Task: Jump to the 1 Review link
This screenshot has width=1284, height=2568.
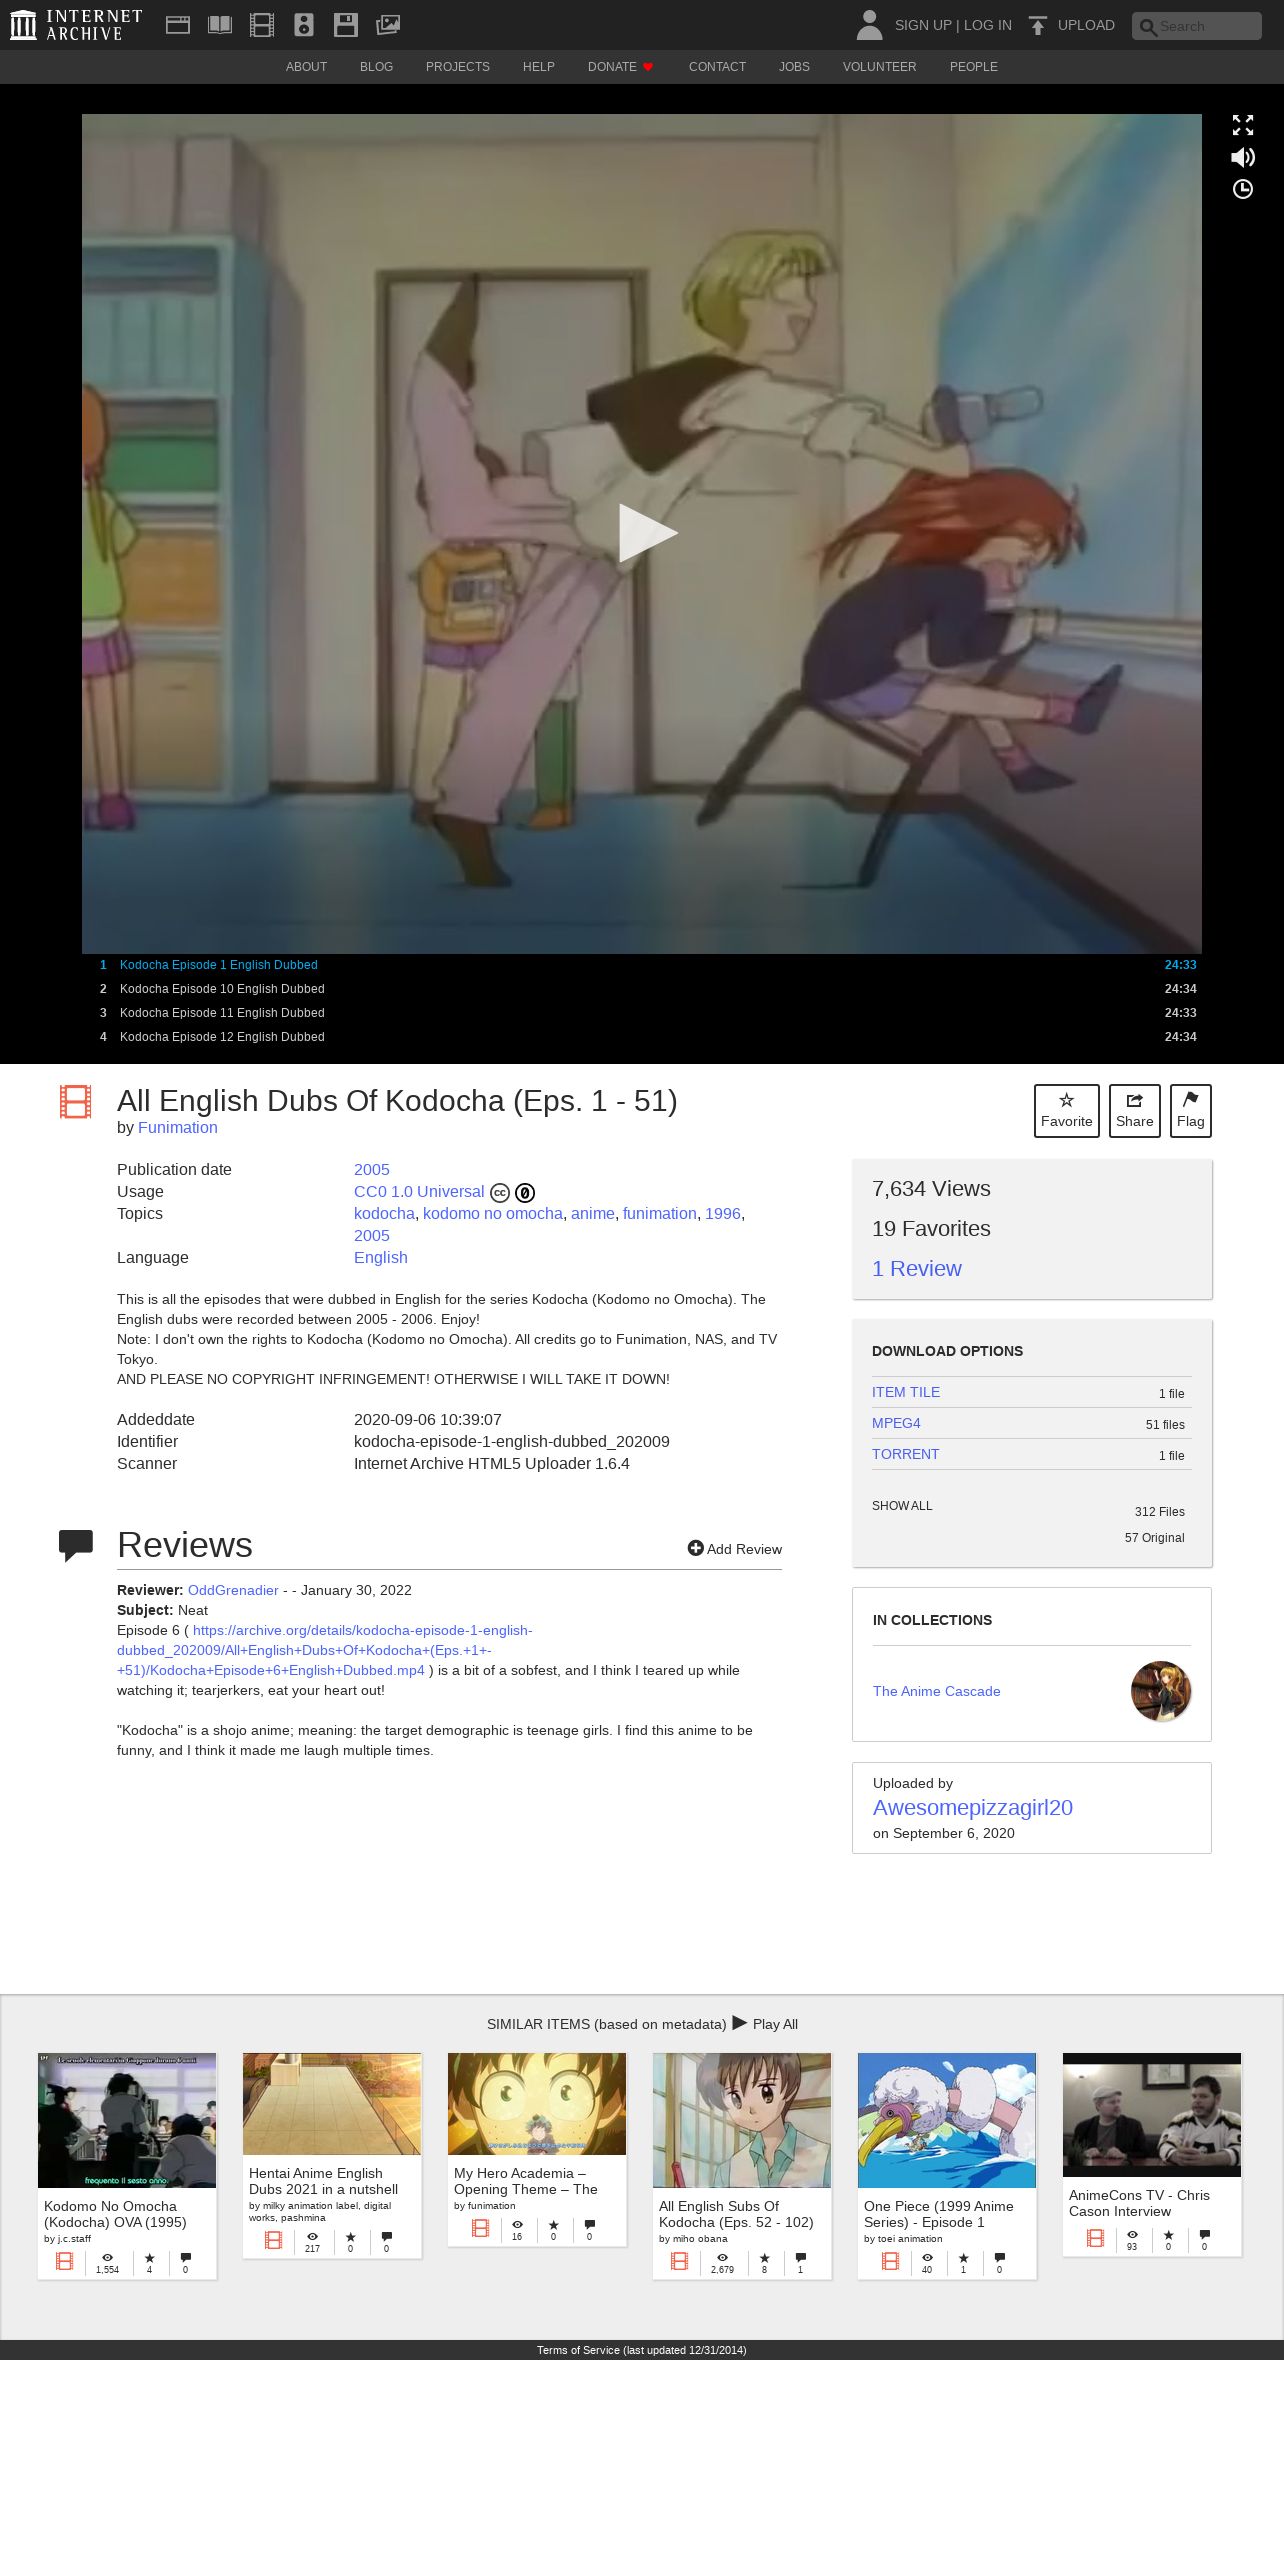Action: click(x=917, y=1269)
